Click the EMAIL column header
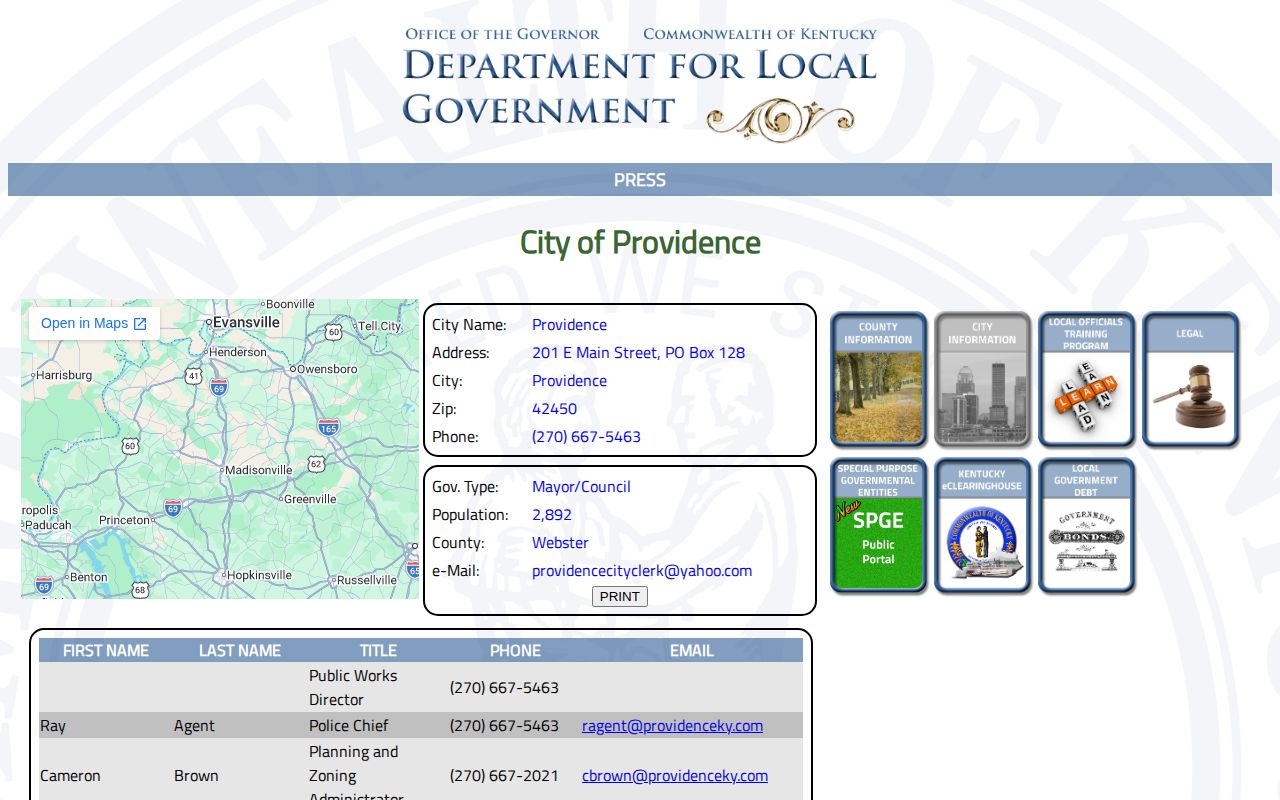 692,650
